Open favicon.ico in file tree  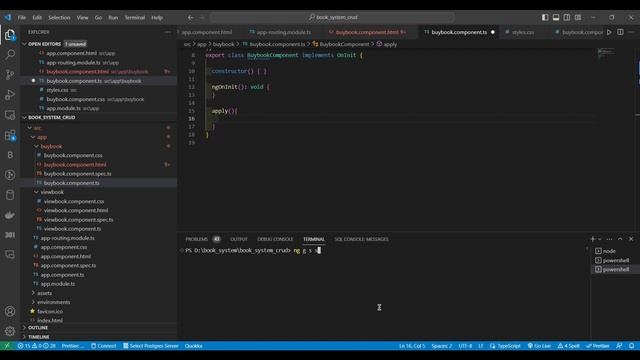tap(50, 311)
